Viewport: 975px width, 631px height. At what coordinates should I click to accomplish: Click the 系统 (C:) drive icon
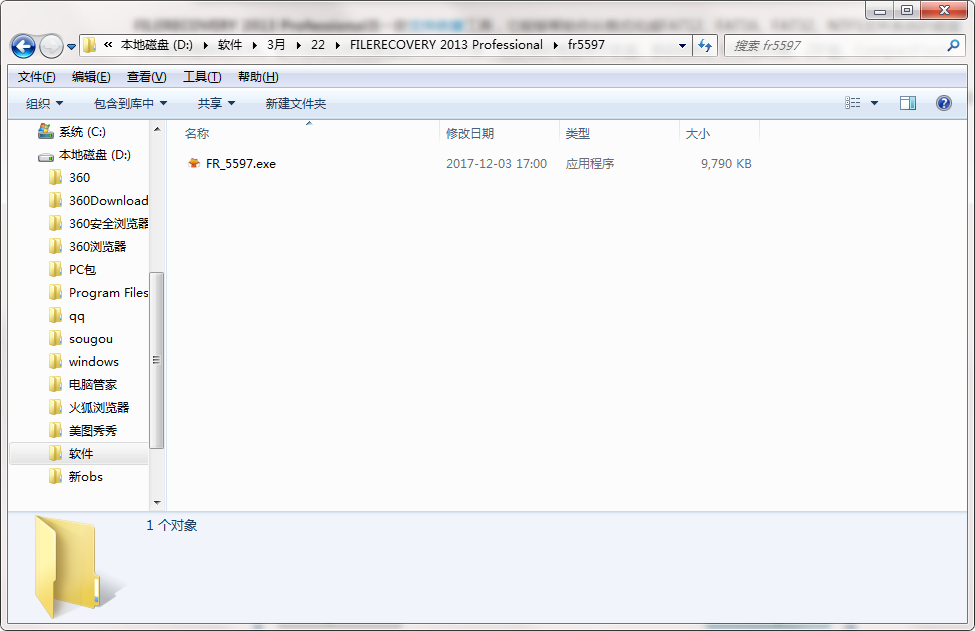tap(45, 131)
